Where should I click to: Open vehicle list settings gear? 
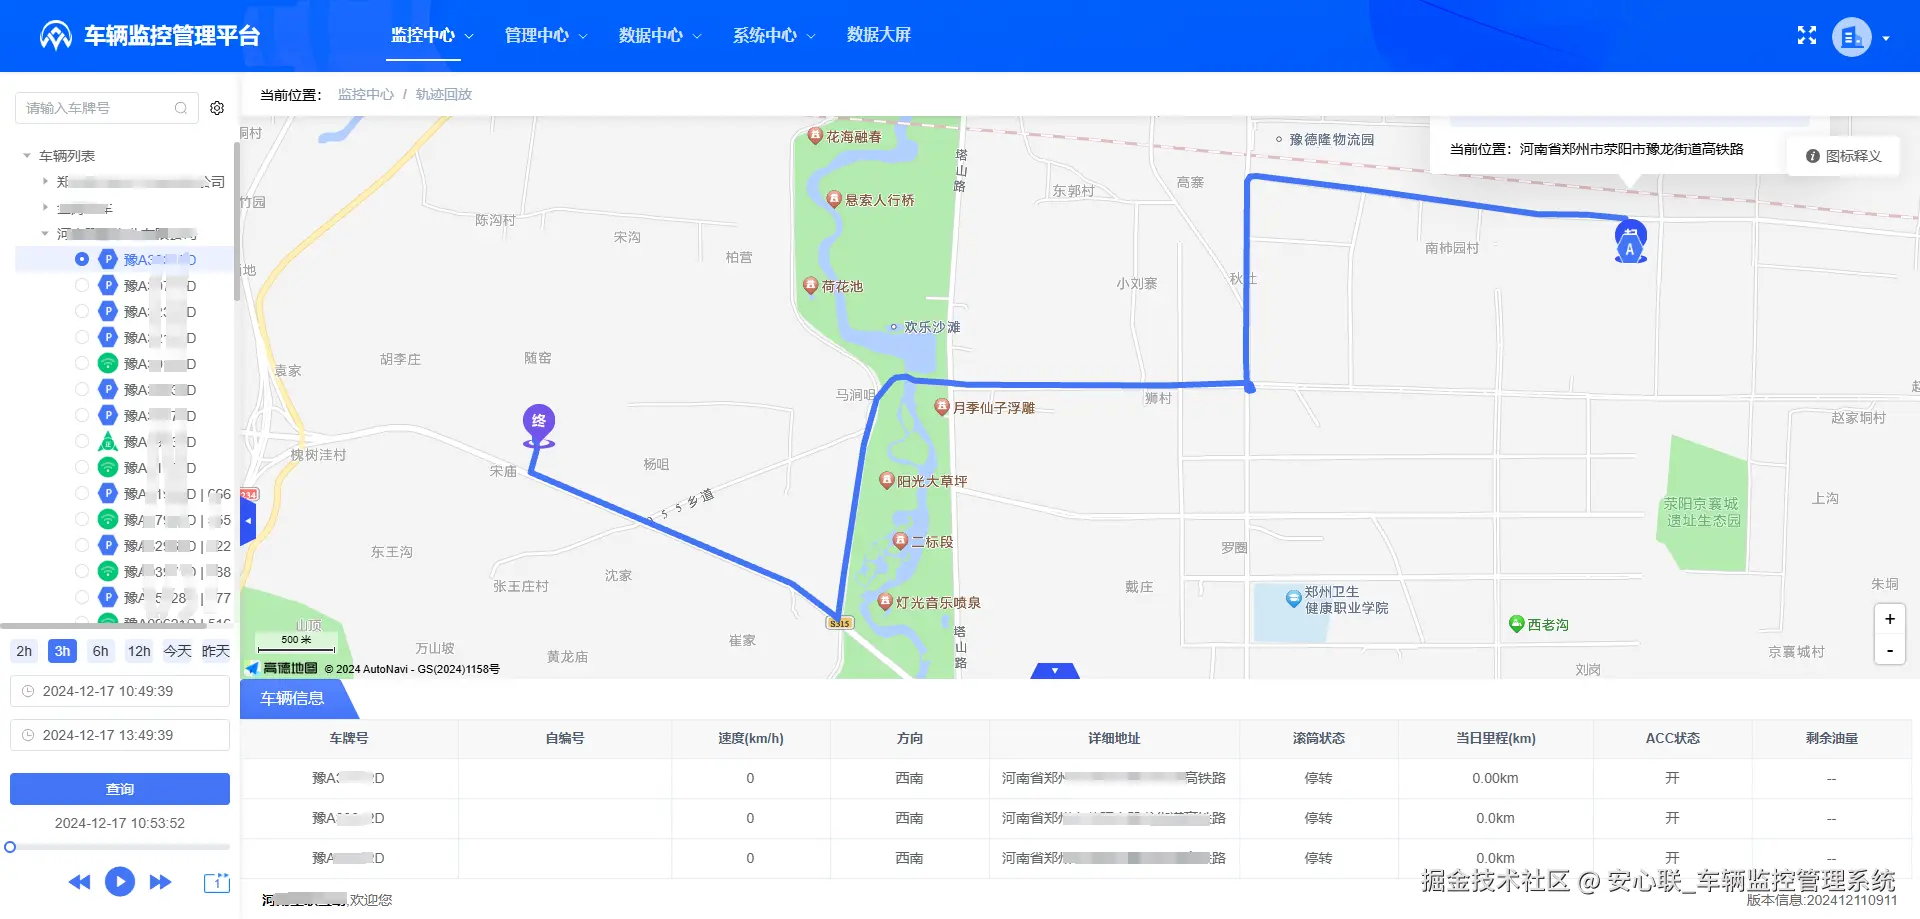tap(217, 108)
